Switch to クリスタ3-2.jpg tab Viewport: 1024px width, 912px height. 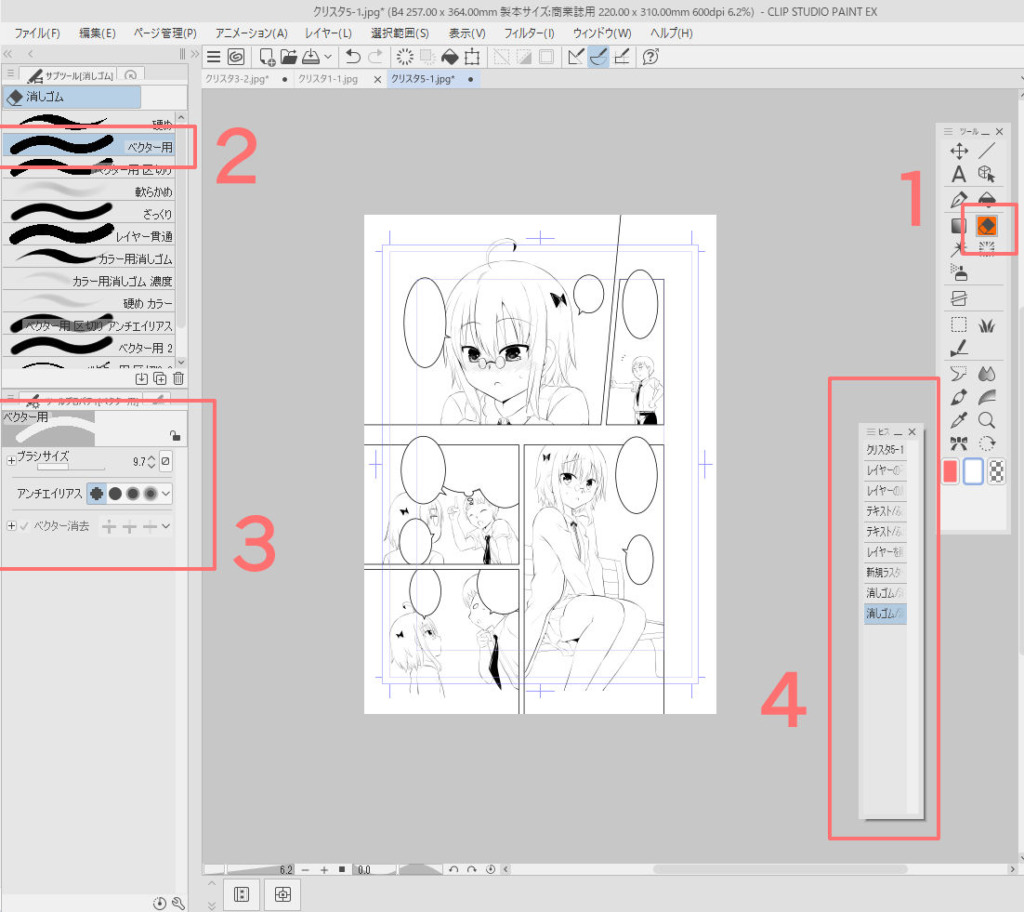coord(236,79)
